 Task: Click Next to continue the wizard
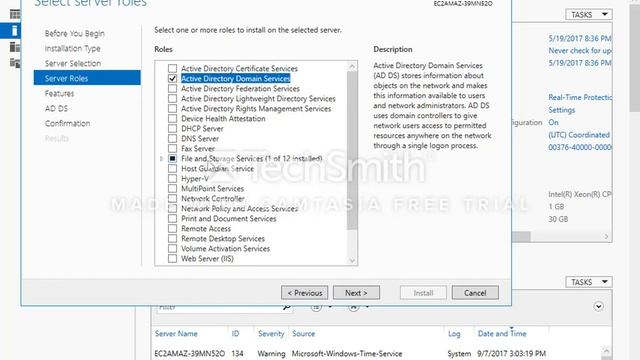point(356,293)
